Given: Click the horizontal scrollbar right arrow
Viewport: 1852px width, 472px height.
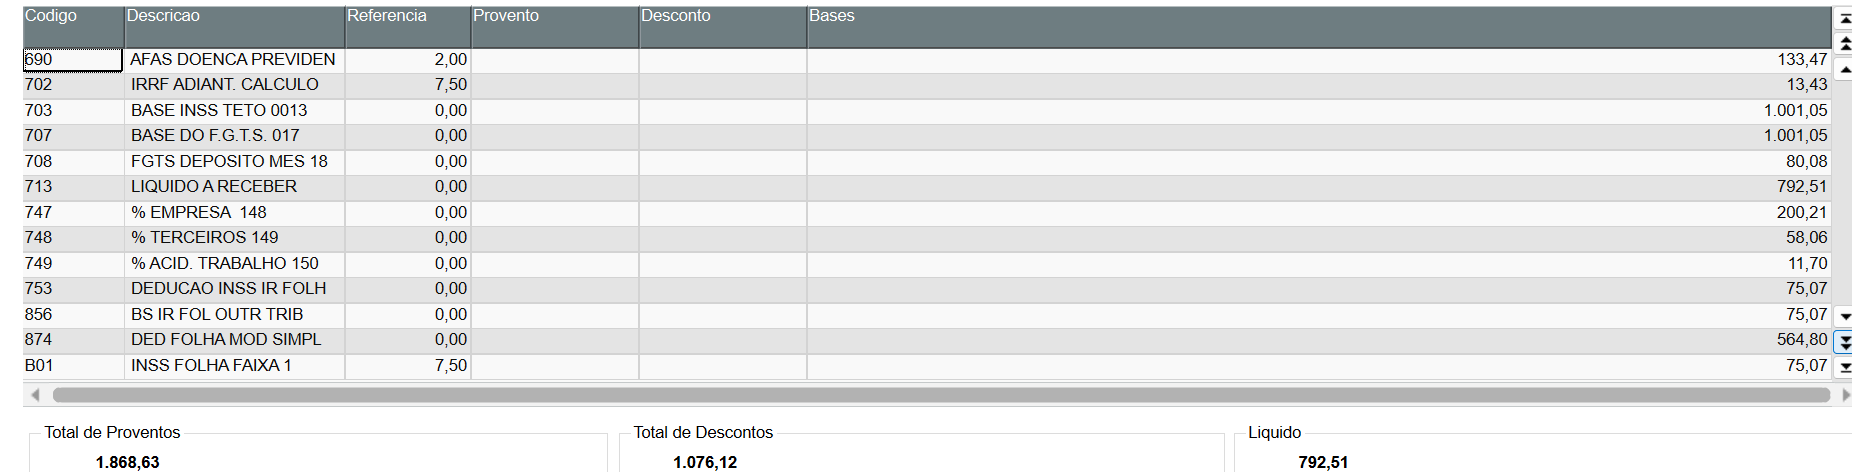Looking at the screenshot, I should [x=1845, y=395].
